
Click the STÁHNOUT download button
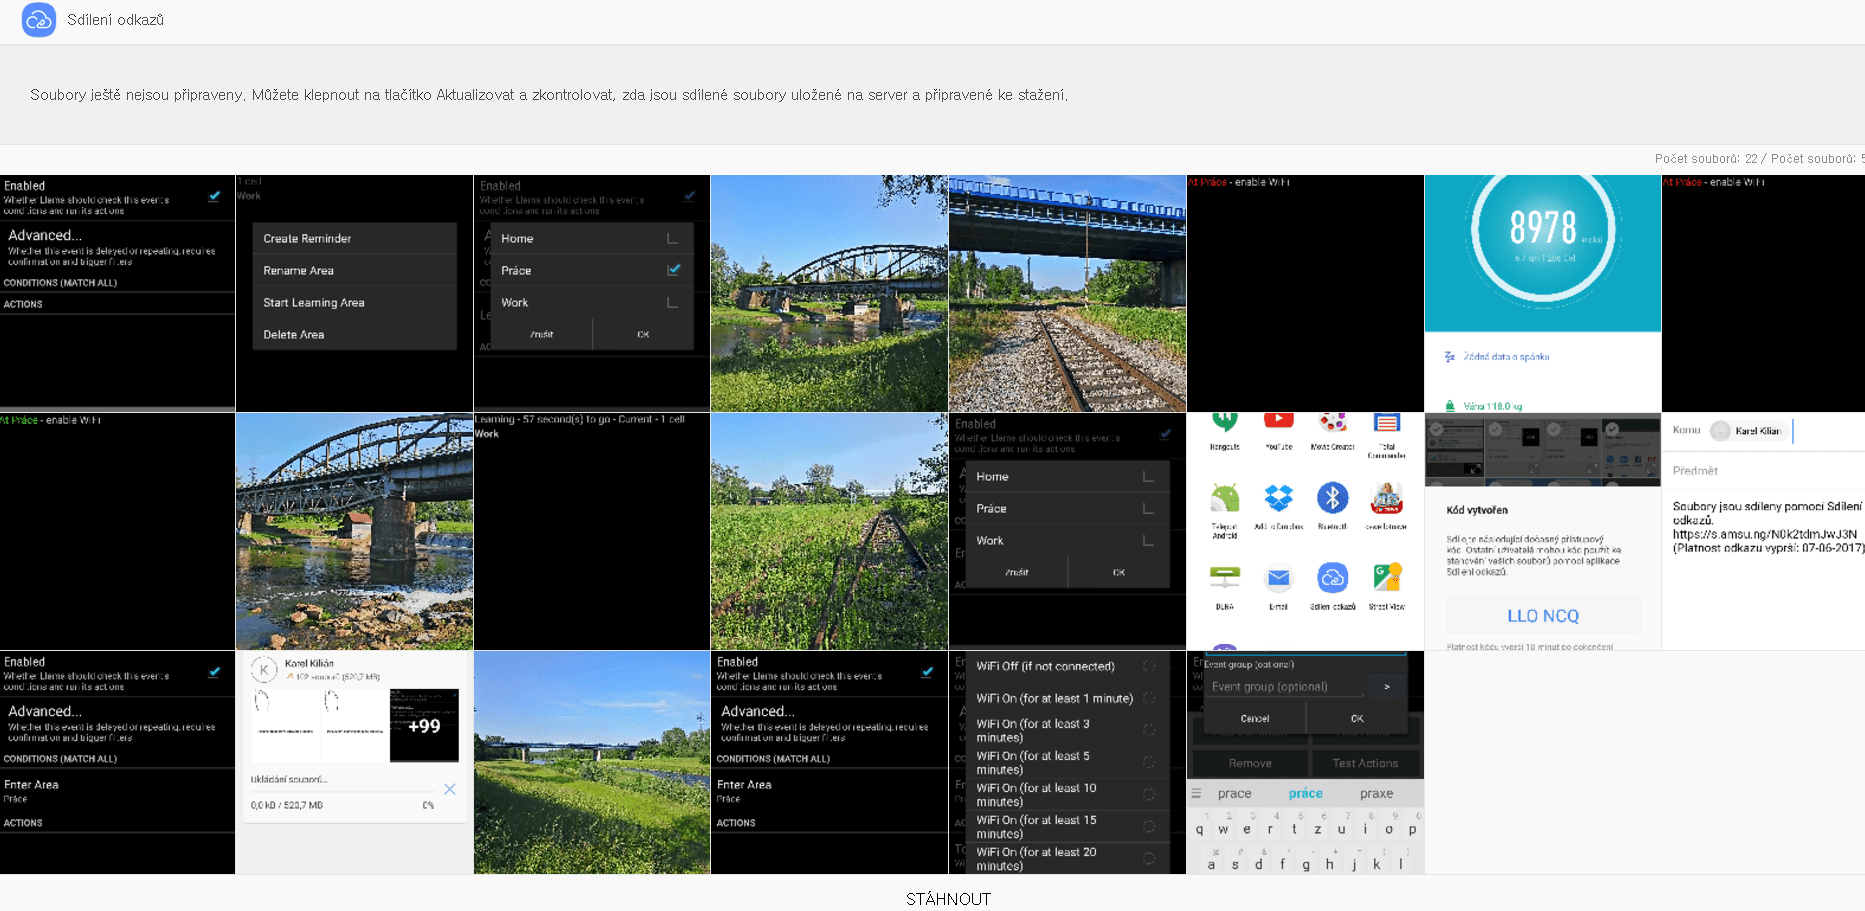coord(948,899)
